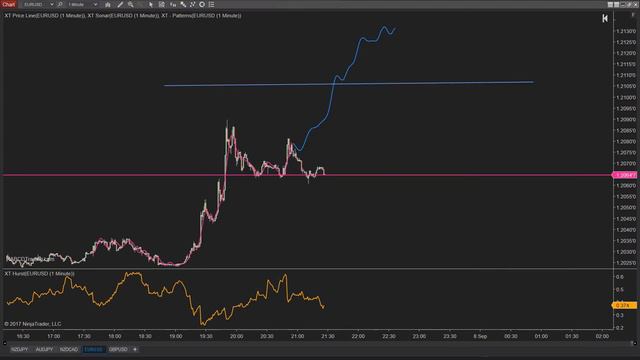Click the XT Hurst indicator panel label
This screenshot has height=360, width=640.
pos(39,273)
